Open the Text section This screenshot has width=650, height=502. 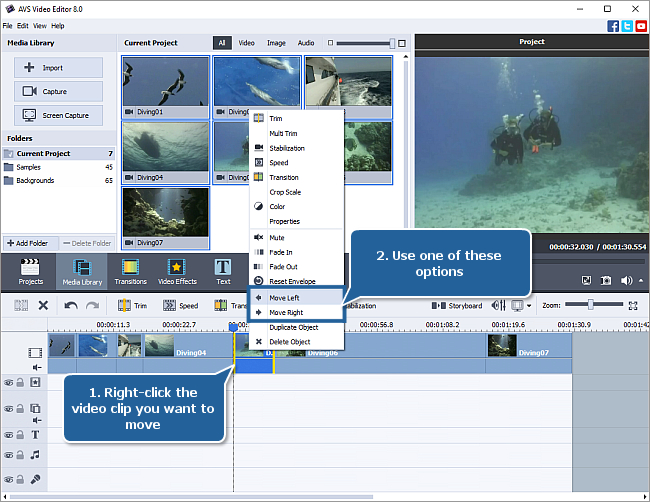tap(223, 272)
